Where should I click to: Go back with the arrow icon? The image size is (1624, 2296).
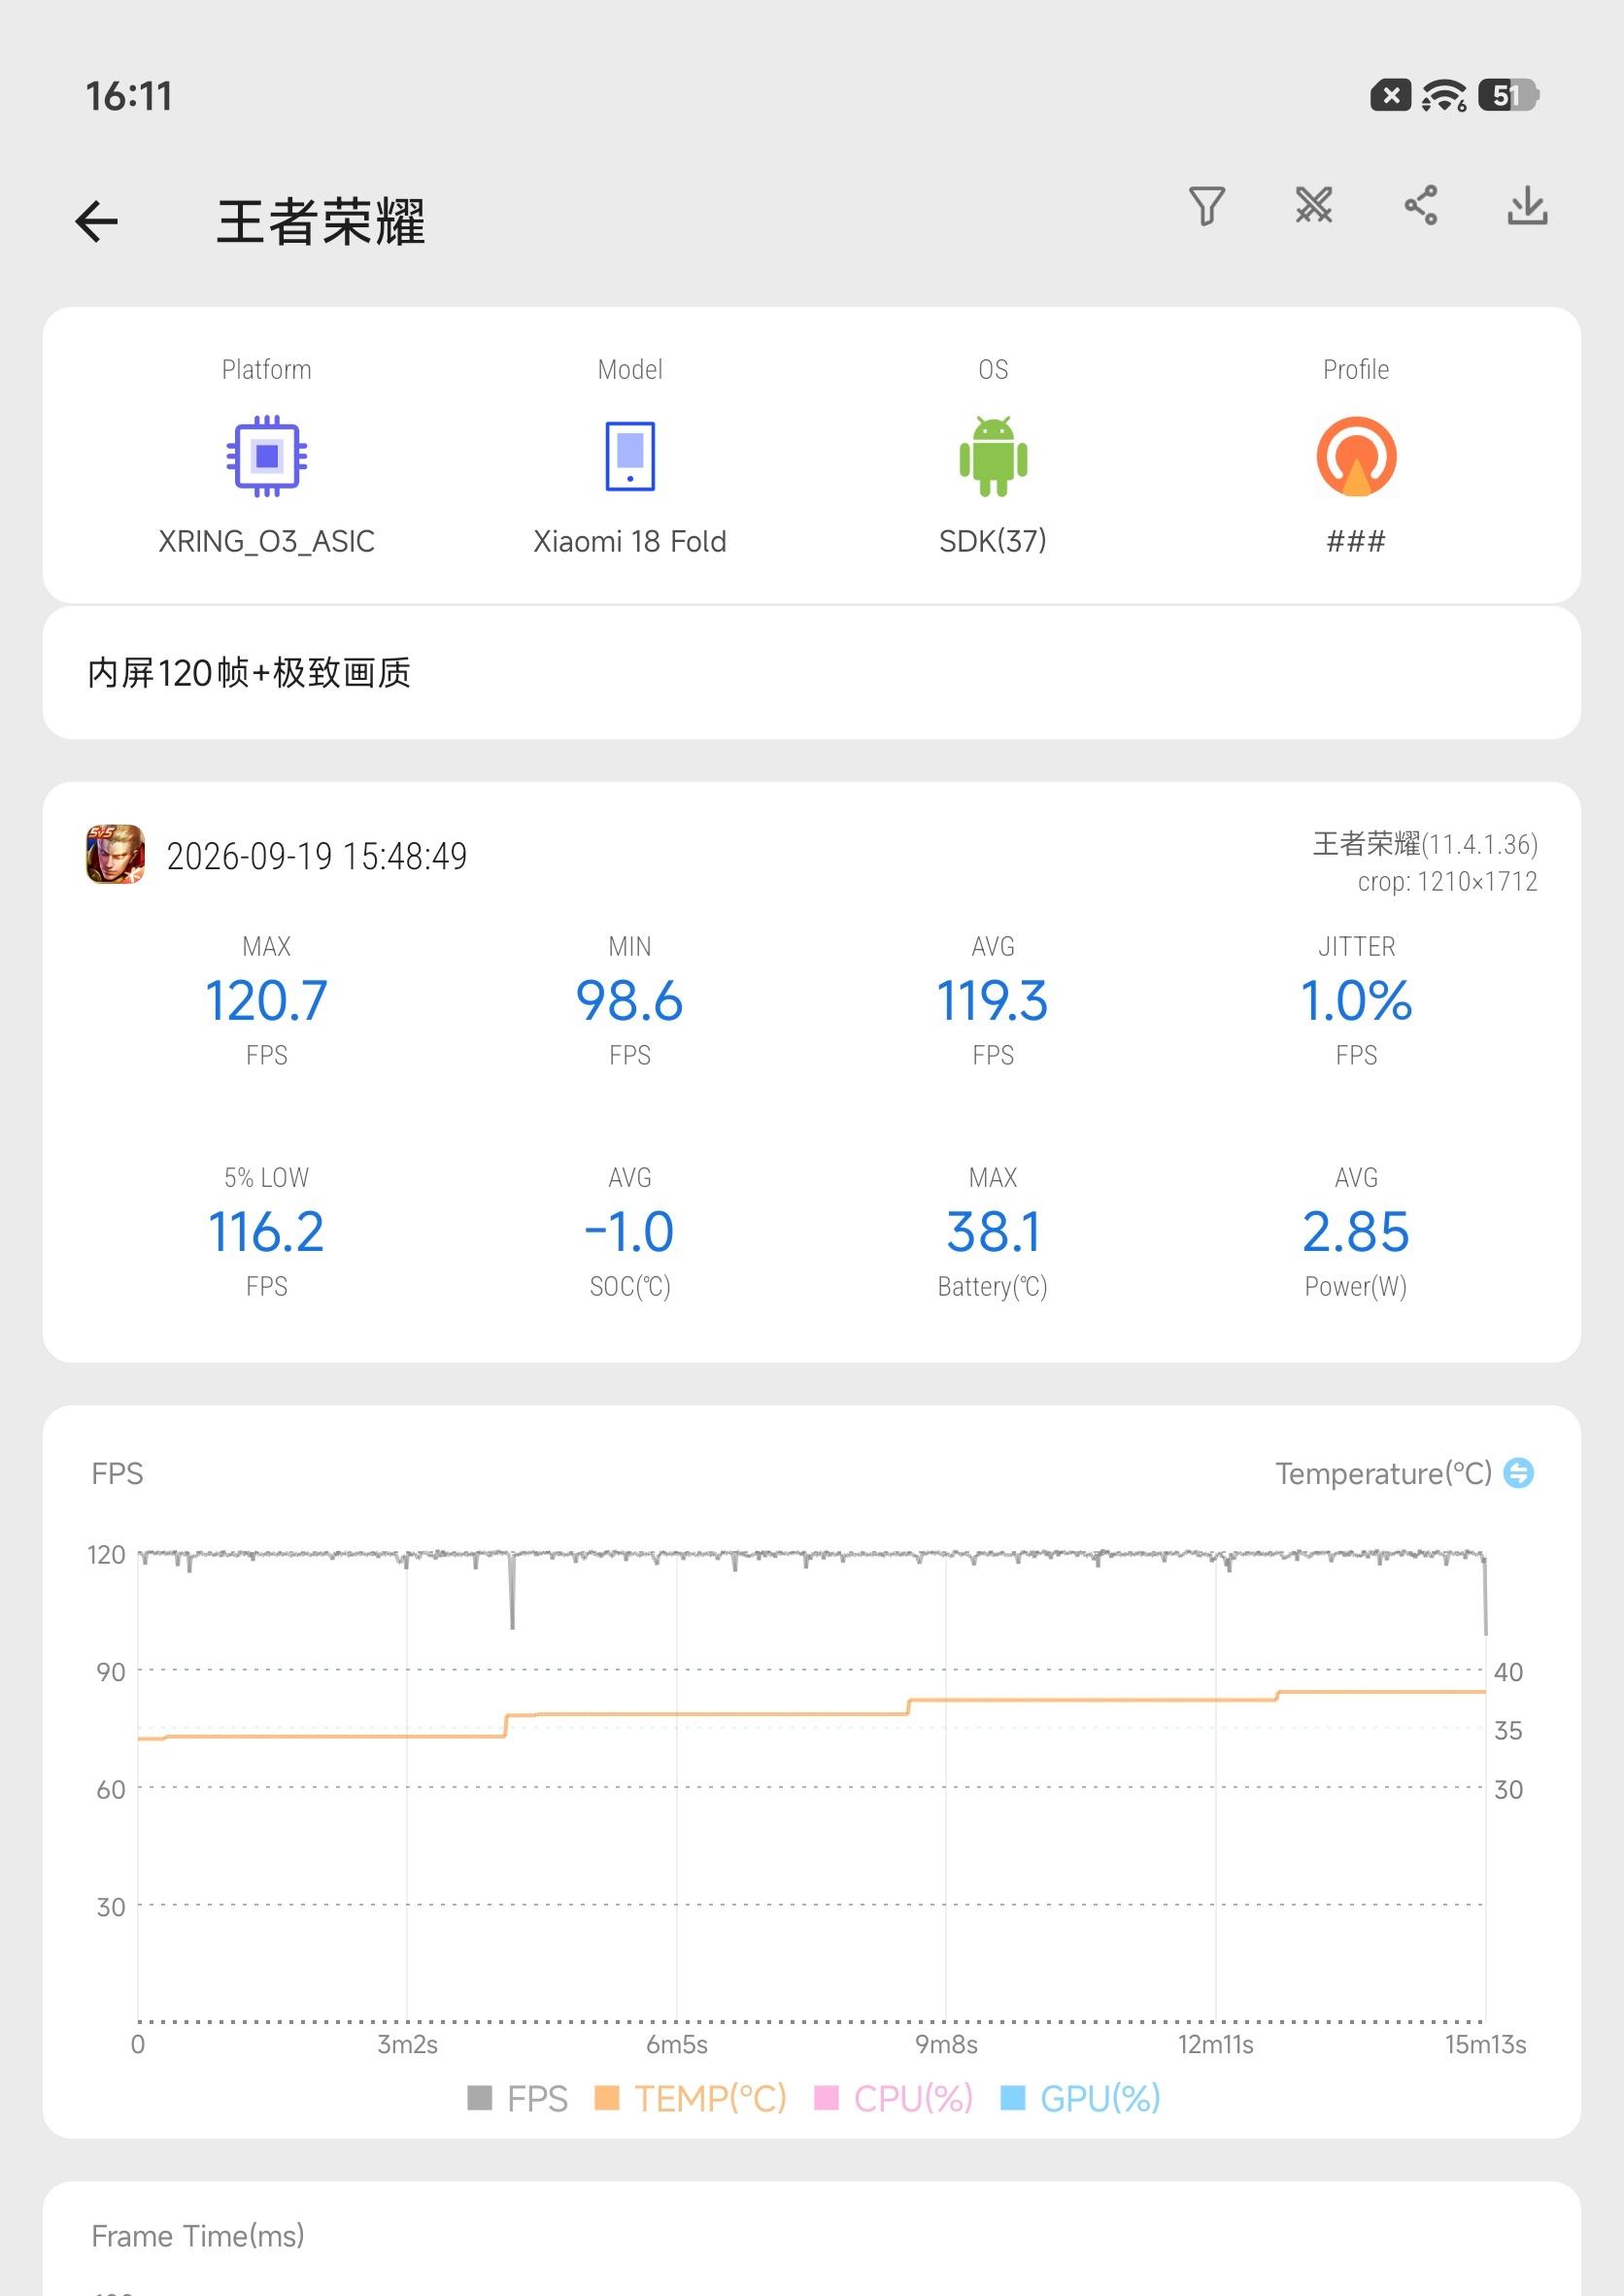coord(96,221)
